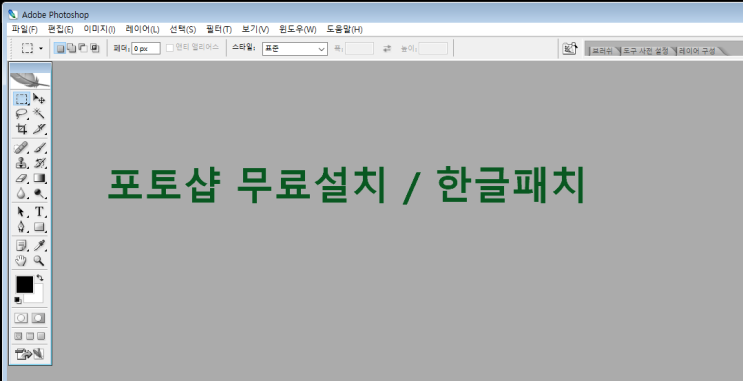Viewport: 743px width, 381px height.
Task: Select the Blur tool
Action: (21, 193)
